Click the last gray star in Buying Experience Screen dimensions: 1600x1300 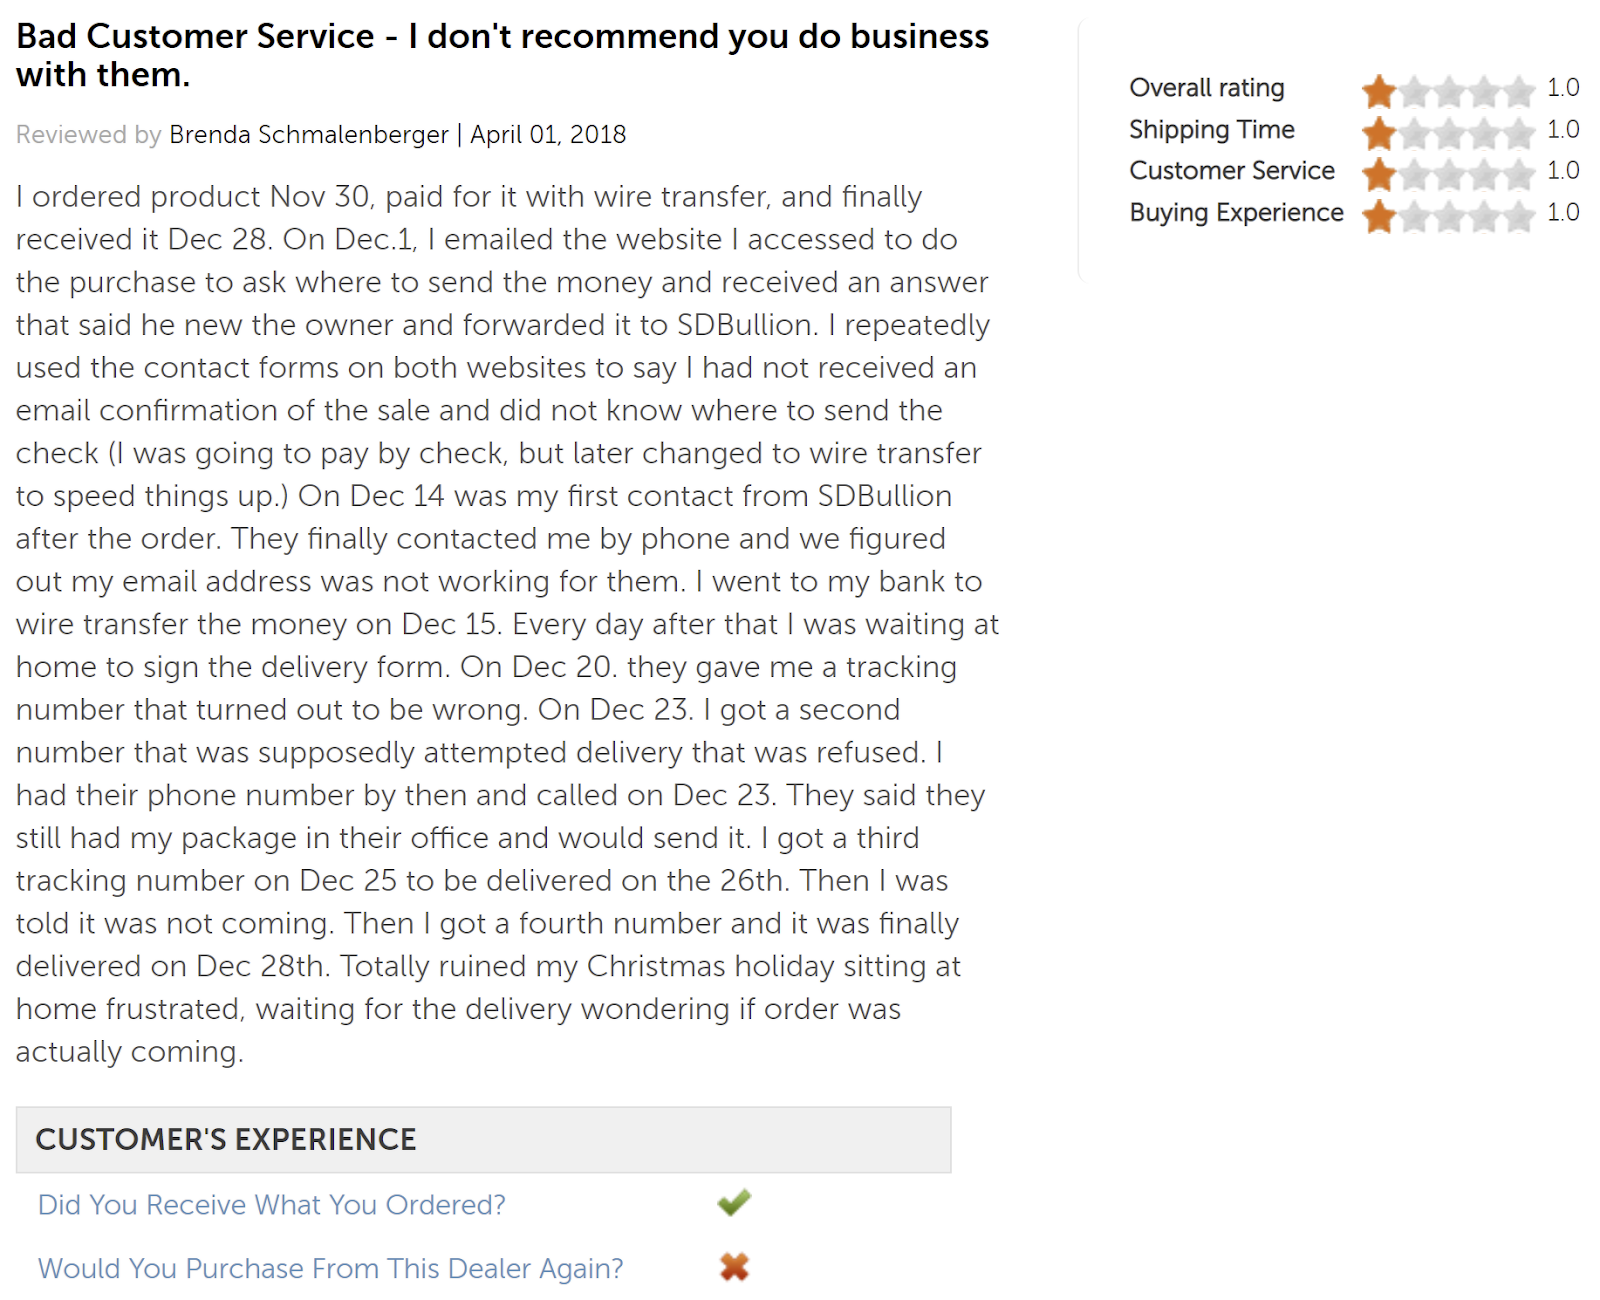(1519, 216)
